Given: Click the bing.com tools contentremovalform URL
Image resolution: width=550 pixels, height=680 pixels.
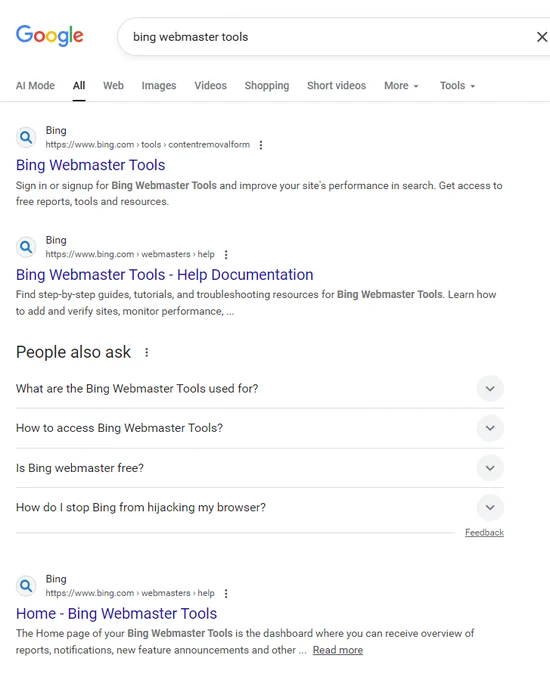Looking at the screenshot, I should [147, 144].
